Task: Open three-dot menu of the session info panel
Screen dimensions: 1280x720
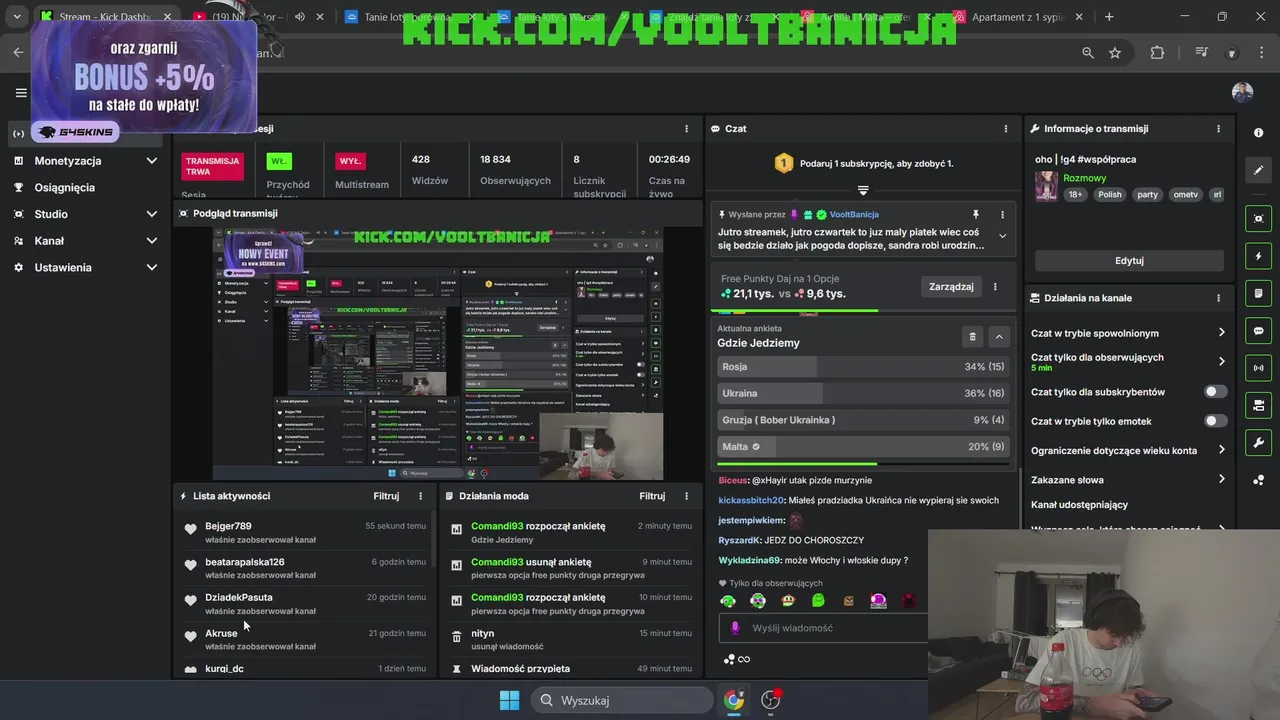Action: coord(686,128)
